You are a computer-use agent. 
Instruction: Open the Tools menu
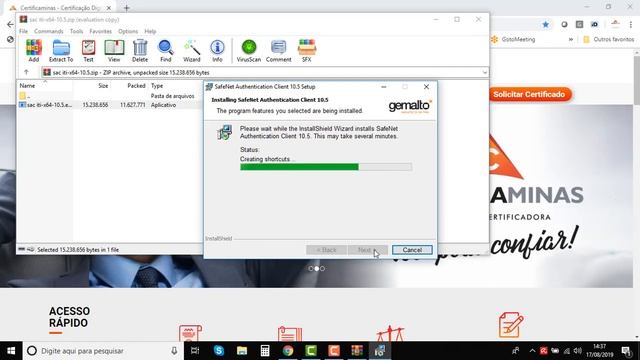tap(76, 31)
